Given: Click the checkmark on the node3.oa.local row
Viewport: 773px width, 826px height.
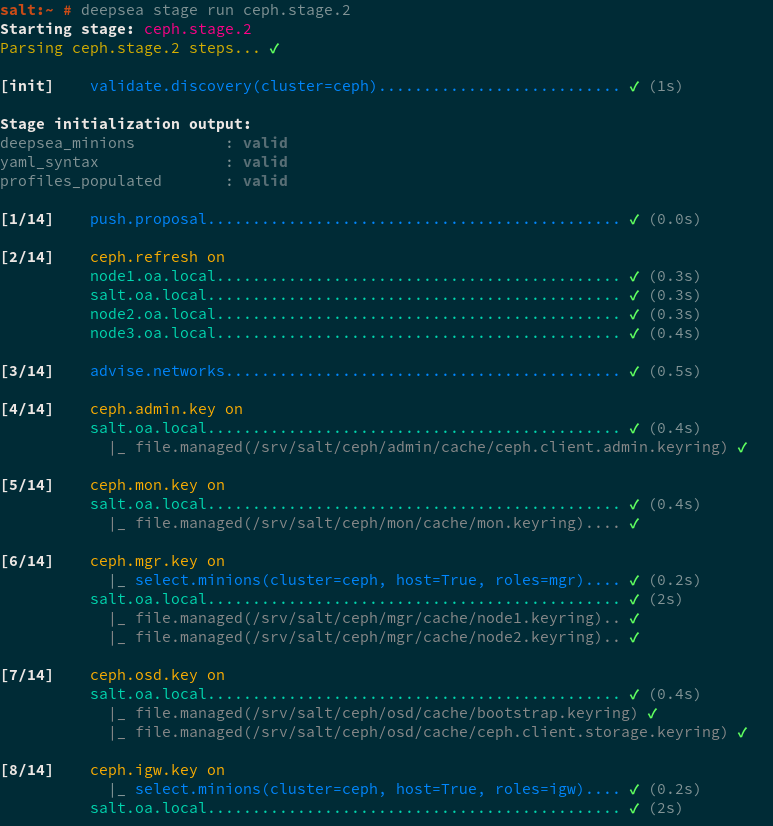Looking at the screenshot, I should click(634, 333).
